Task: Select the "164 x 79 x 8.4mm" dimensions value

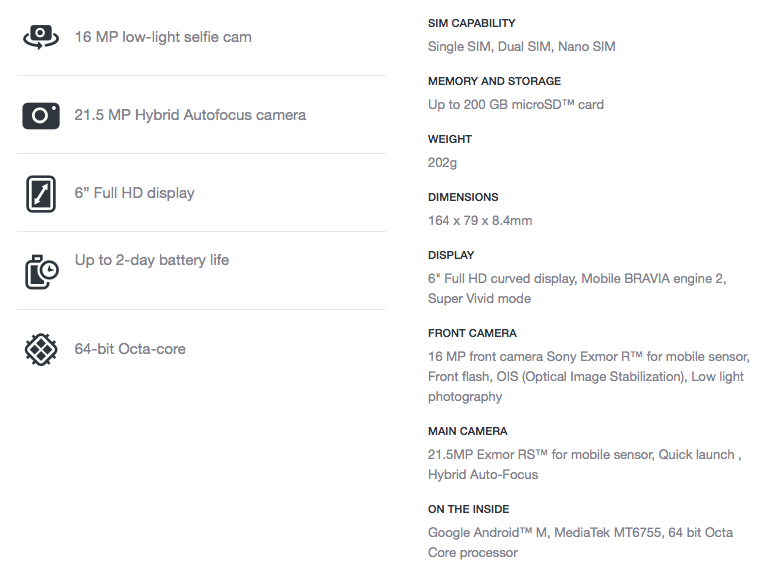Action: point(480,220)
